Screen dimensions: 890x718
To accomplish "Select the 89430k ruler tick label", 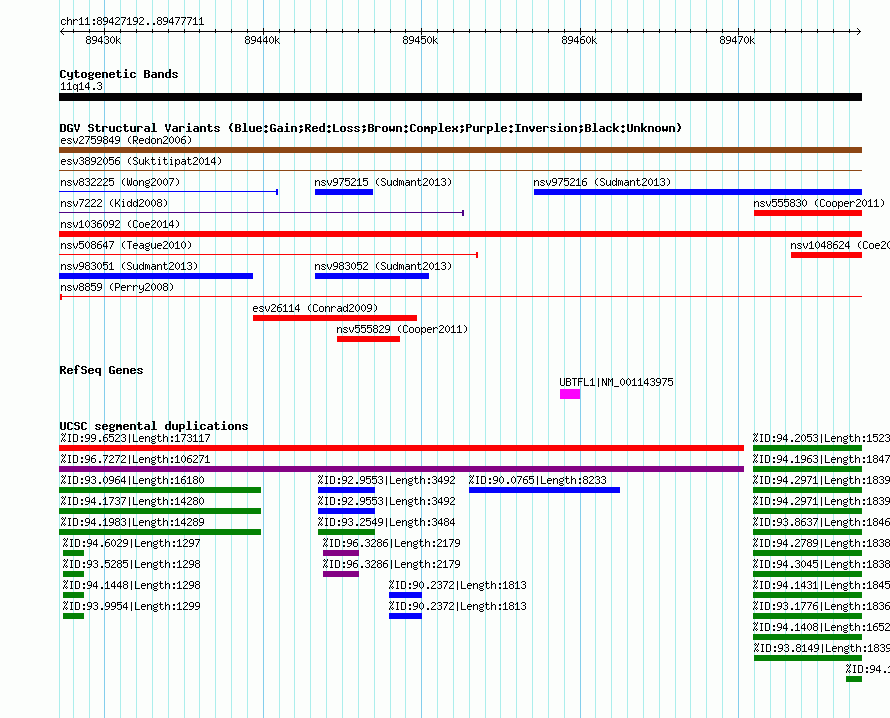I will point(103,40).
